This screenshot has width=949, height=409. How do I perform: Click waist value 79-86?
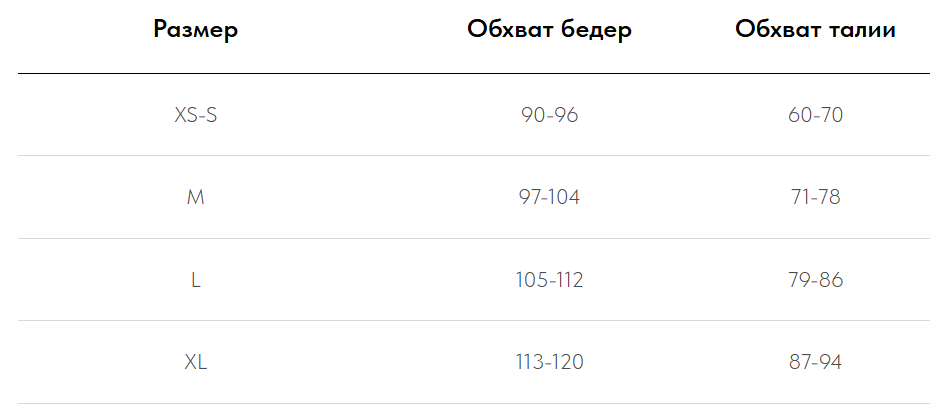pyautogui.click(x=816, y=280)
